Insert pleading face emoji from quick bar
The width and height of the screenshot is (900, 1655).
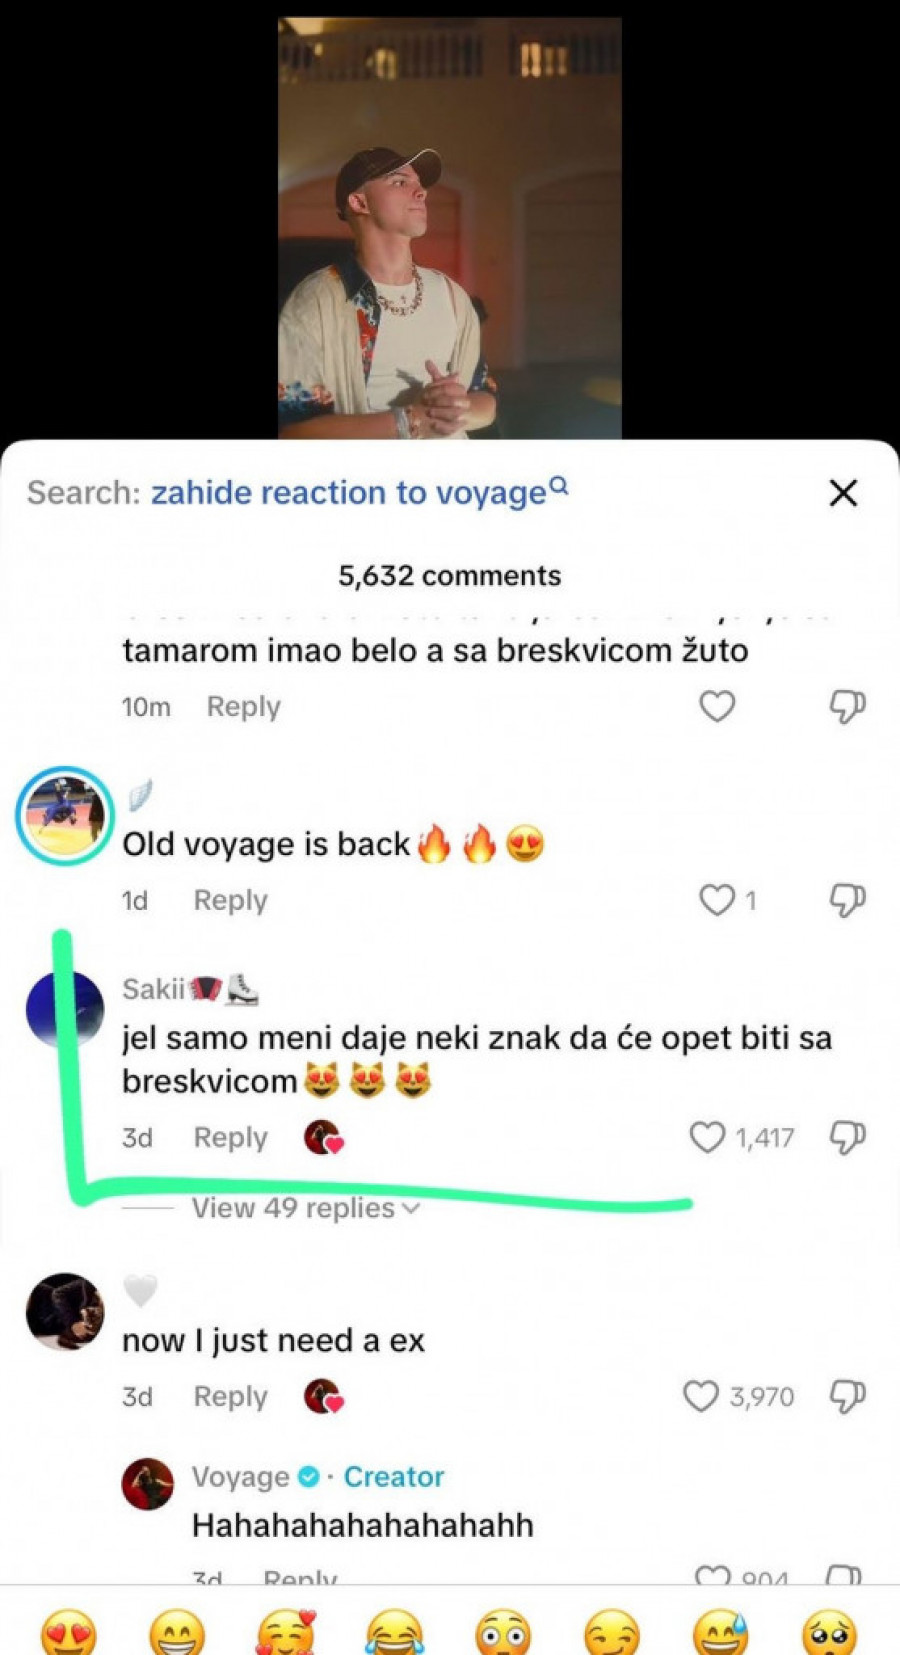point(830,1632)
